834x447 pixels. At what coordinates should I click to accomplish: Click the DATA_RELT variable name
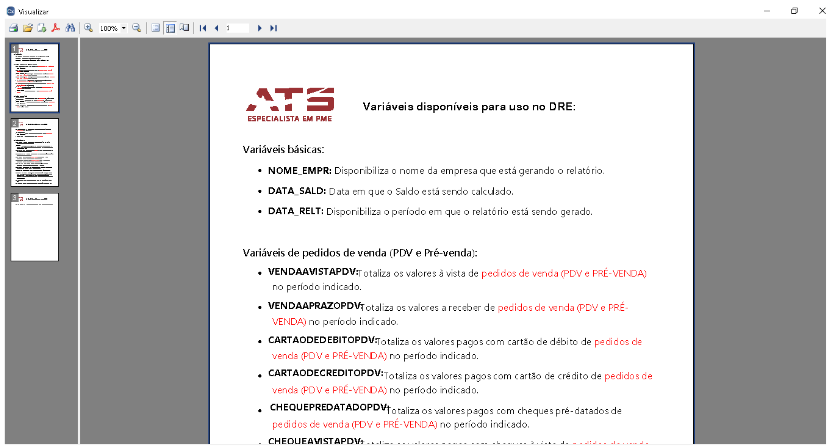pyautogui.click(x=295, y=211)
